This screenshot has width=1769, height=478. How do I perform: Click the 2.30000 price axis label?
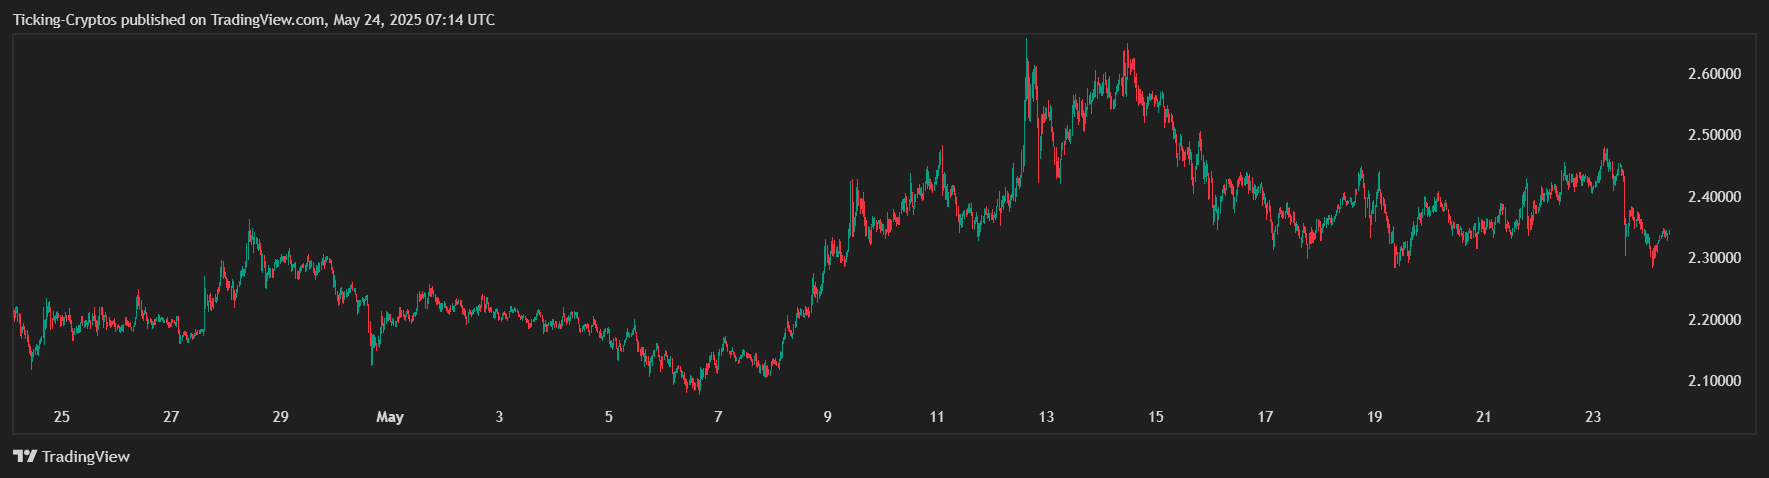(1714, 258)
